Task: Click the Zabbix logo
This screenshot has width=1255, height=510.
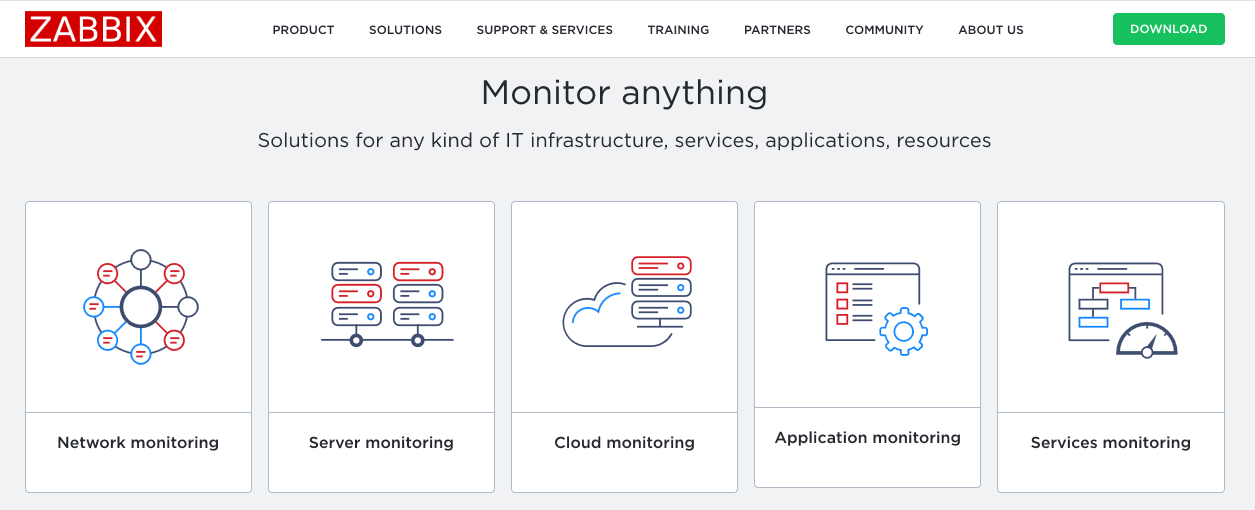Action: (93, 29)
